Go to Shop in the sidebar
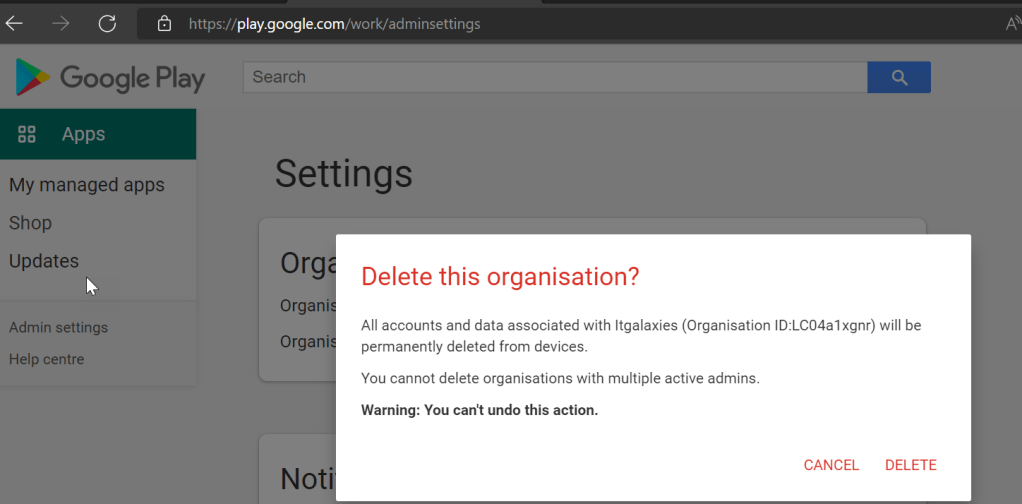Viewport: 1022px width, 504px height. point(30,223)
